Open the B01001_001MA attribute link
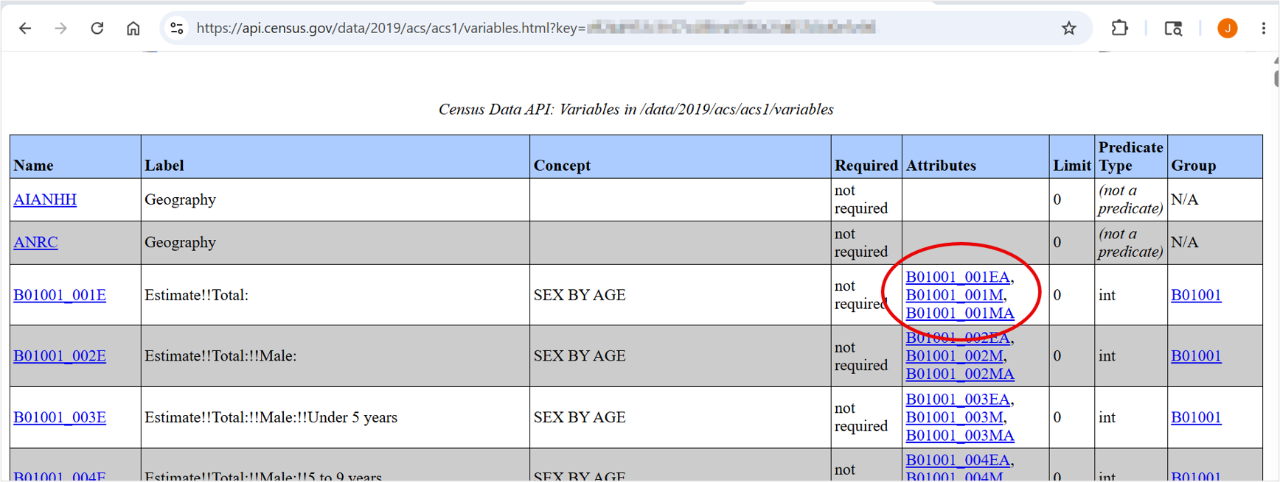 [x=960, y=313]
